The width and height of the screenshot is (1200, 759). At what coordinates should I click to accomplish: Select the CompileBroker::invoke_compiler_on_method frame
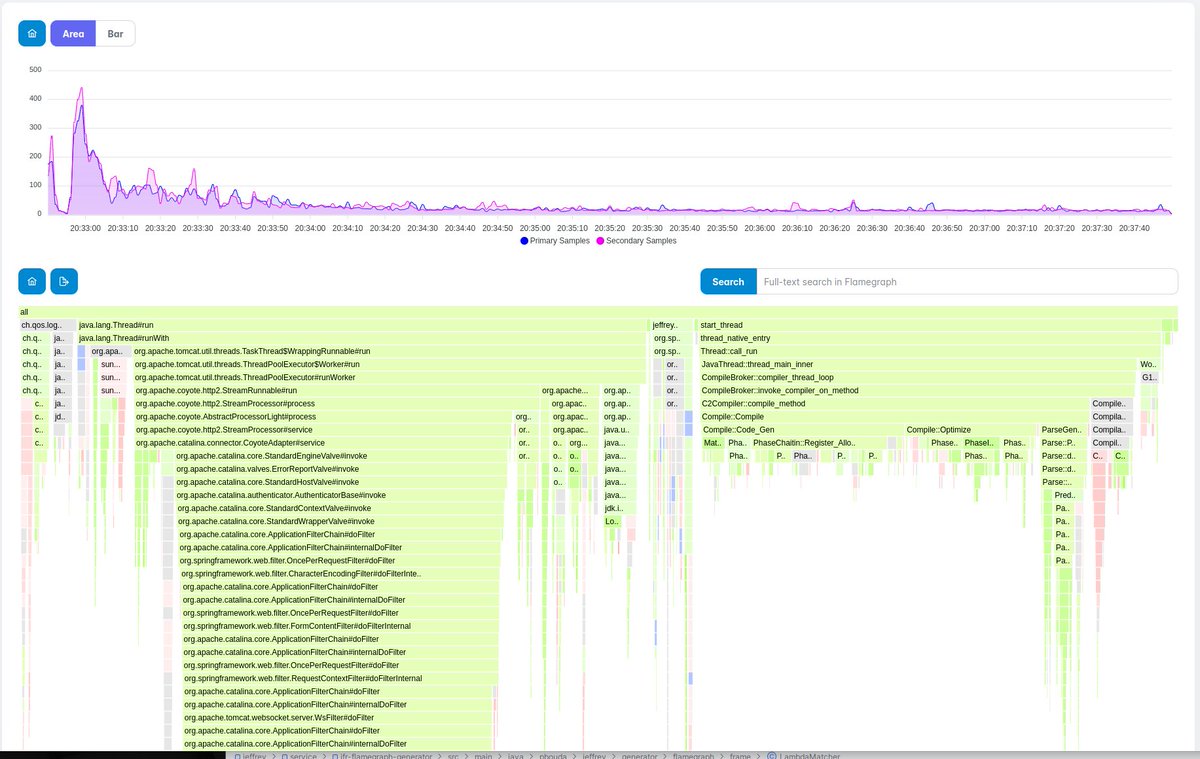click(x=918, y=390)
